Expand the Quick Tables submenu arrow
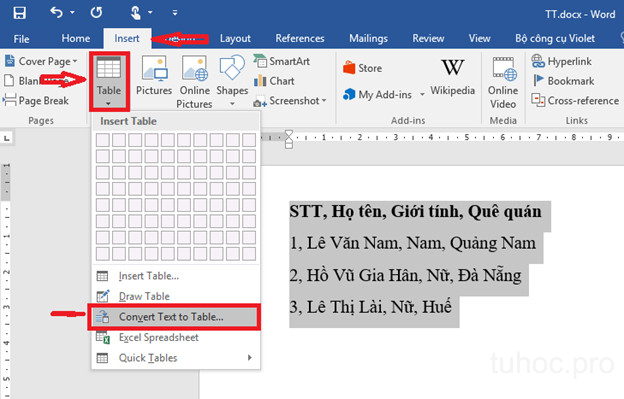This screenshot has height=399, width=624. 250,358
